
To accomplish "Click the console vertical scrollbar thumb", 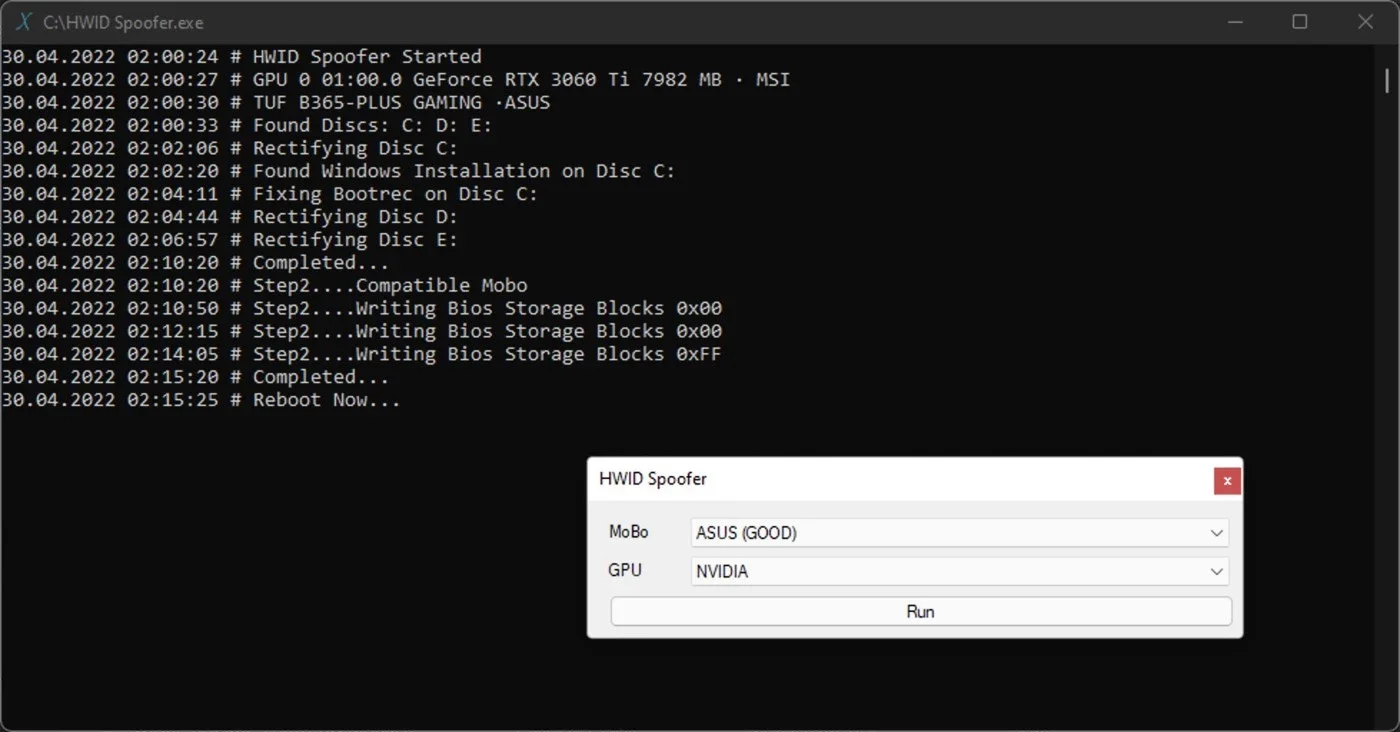I will [1386, 80].
